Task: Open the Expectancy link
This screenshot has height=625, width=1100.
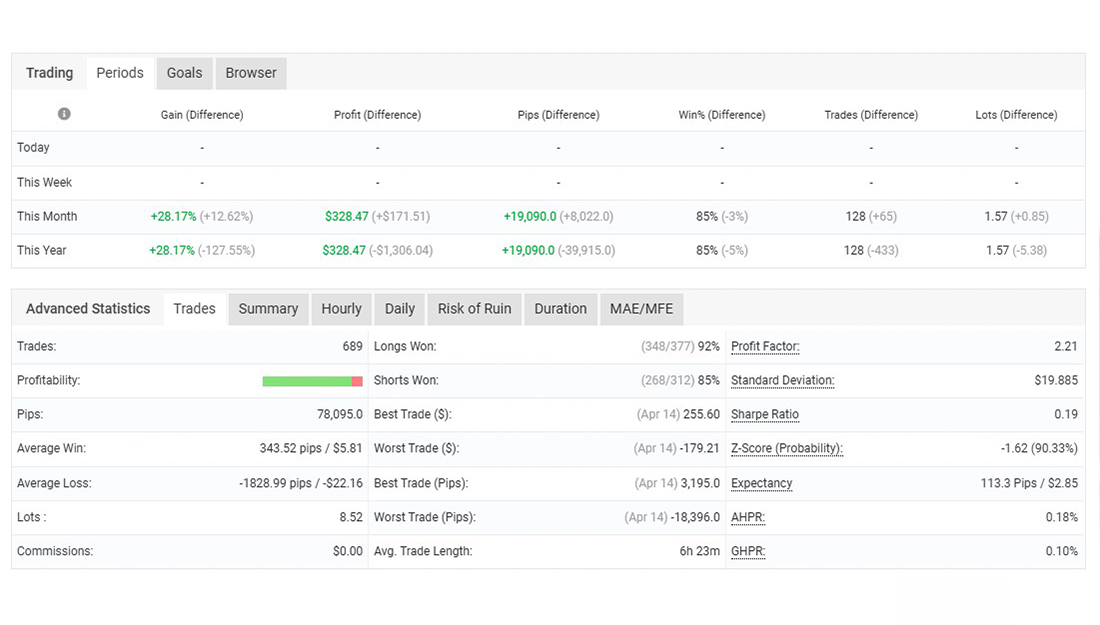Action: [x=761, y=483]
